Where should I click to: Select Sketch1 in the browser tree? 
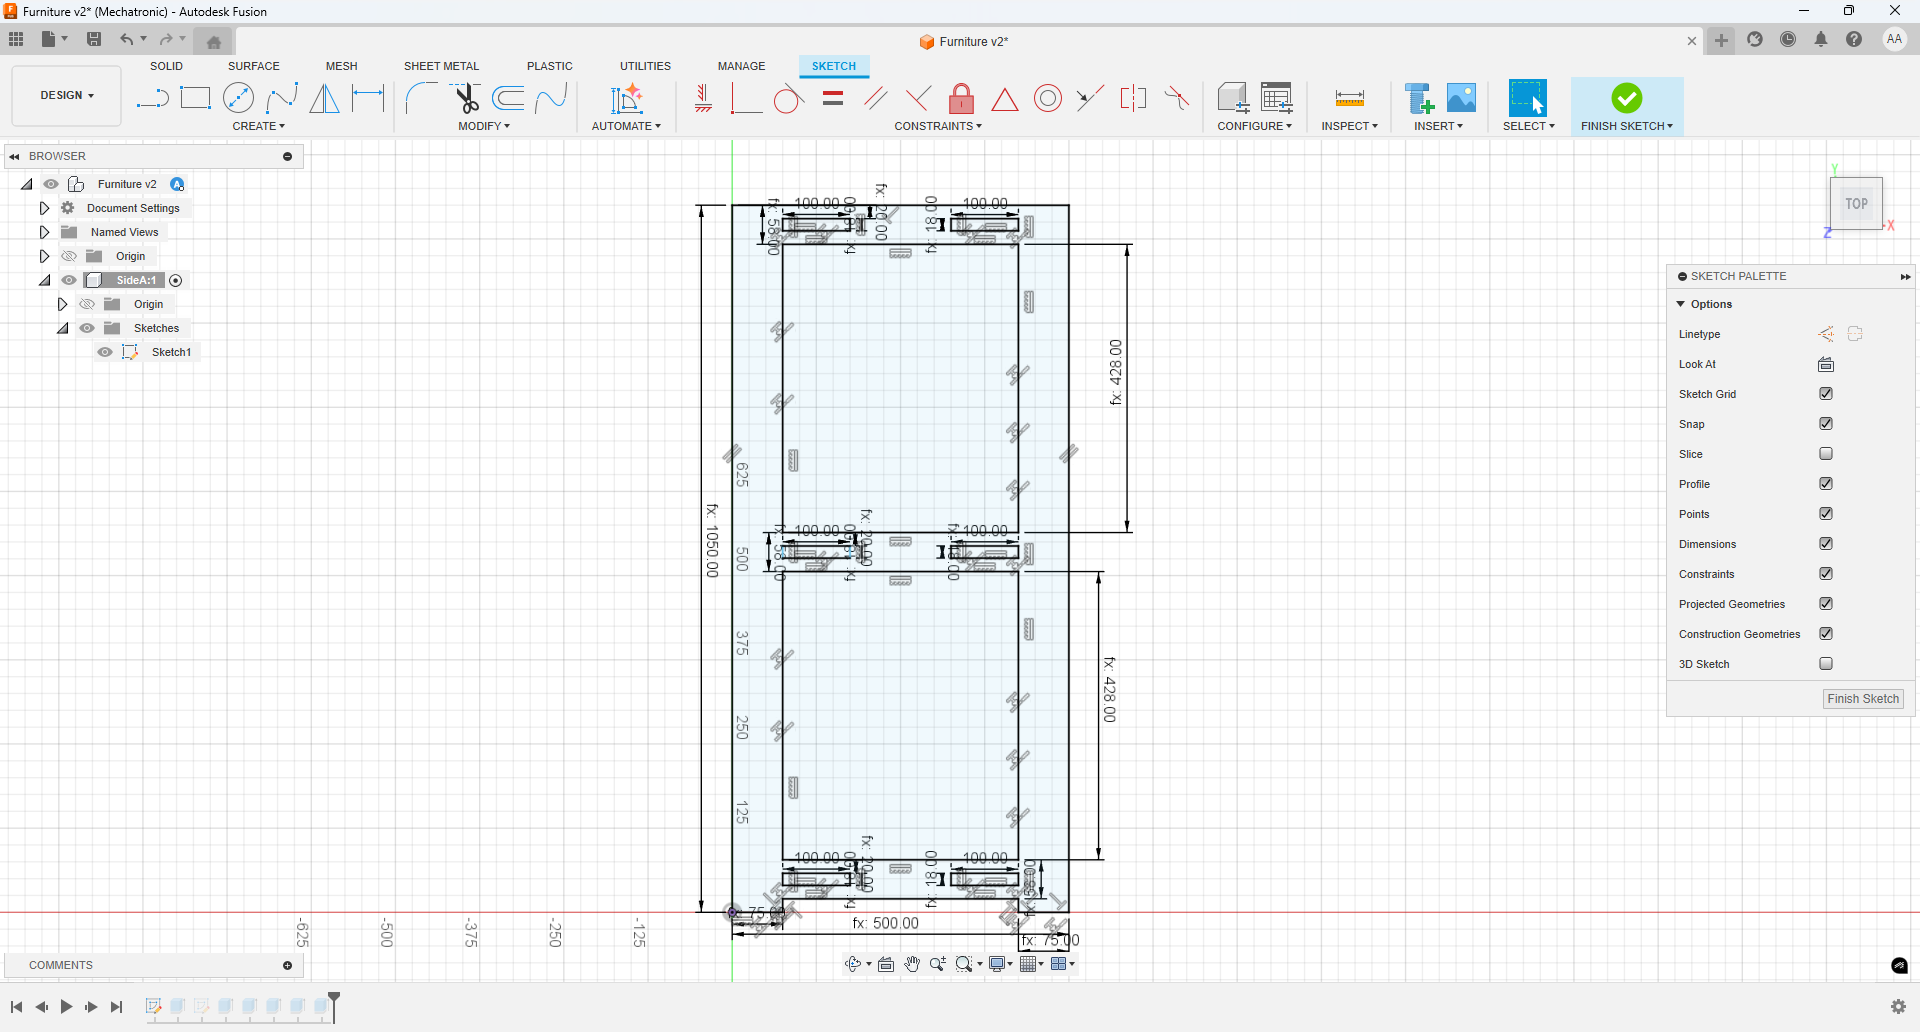[x=171, y=352]
